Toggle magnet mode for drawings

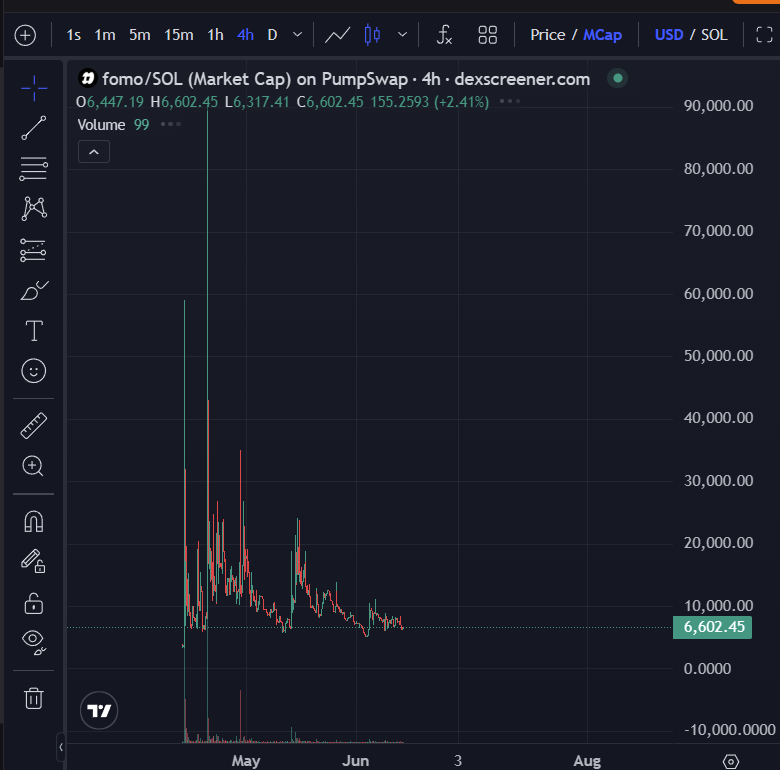pos(34,522)
